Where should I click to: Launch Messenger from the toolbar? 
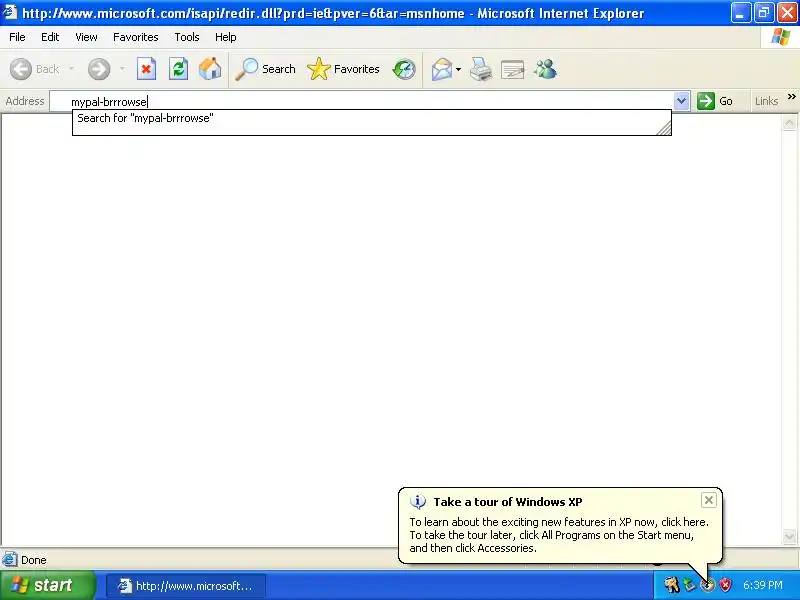[545, 69]
